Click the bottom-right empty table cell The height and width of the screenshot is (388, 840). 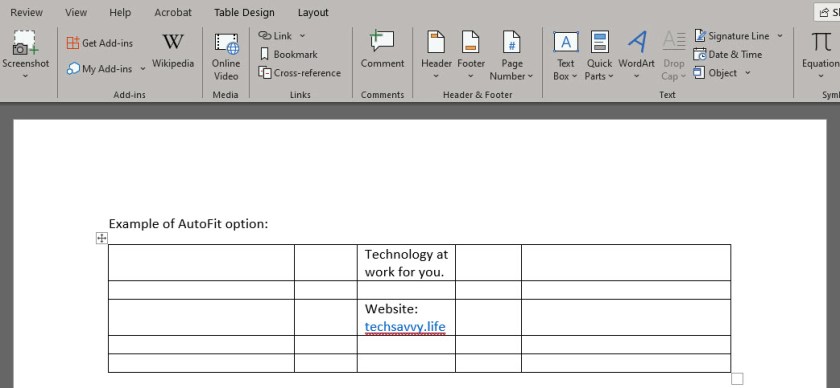[626, 363]
